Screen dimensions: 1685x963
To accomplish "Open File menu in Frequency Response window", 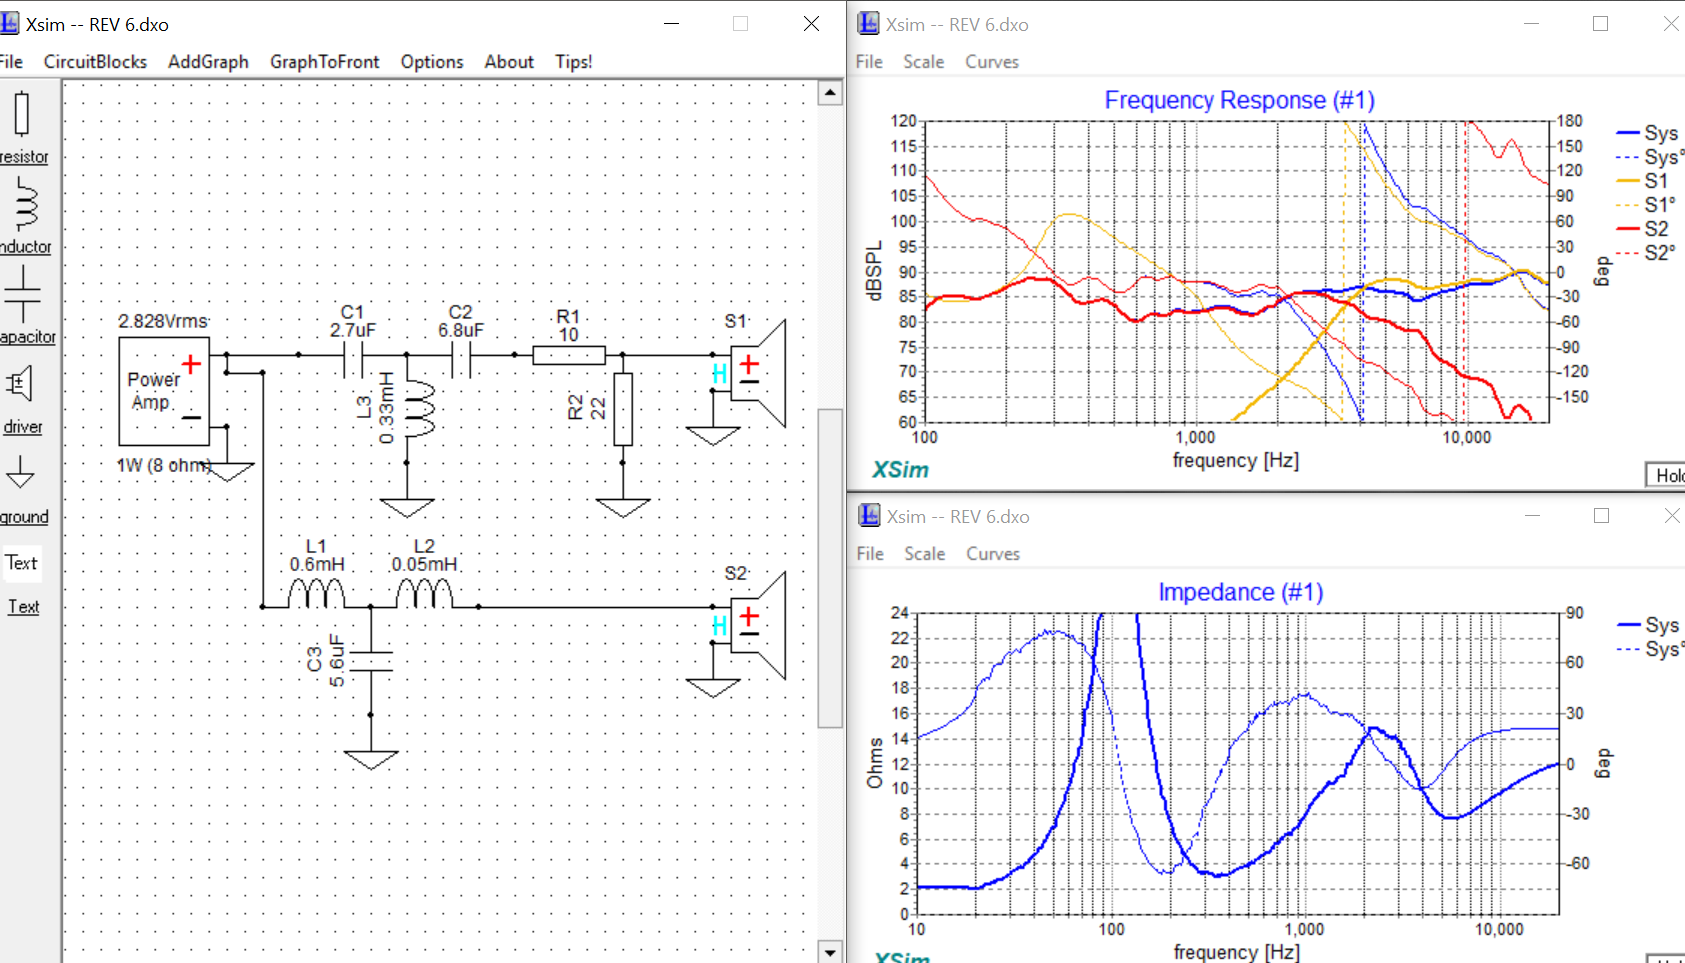I will coord(869,62).
